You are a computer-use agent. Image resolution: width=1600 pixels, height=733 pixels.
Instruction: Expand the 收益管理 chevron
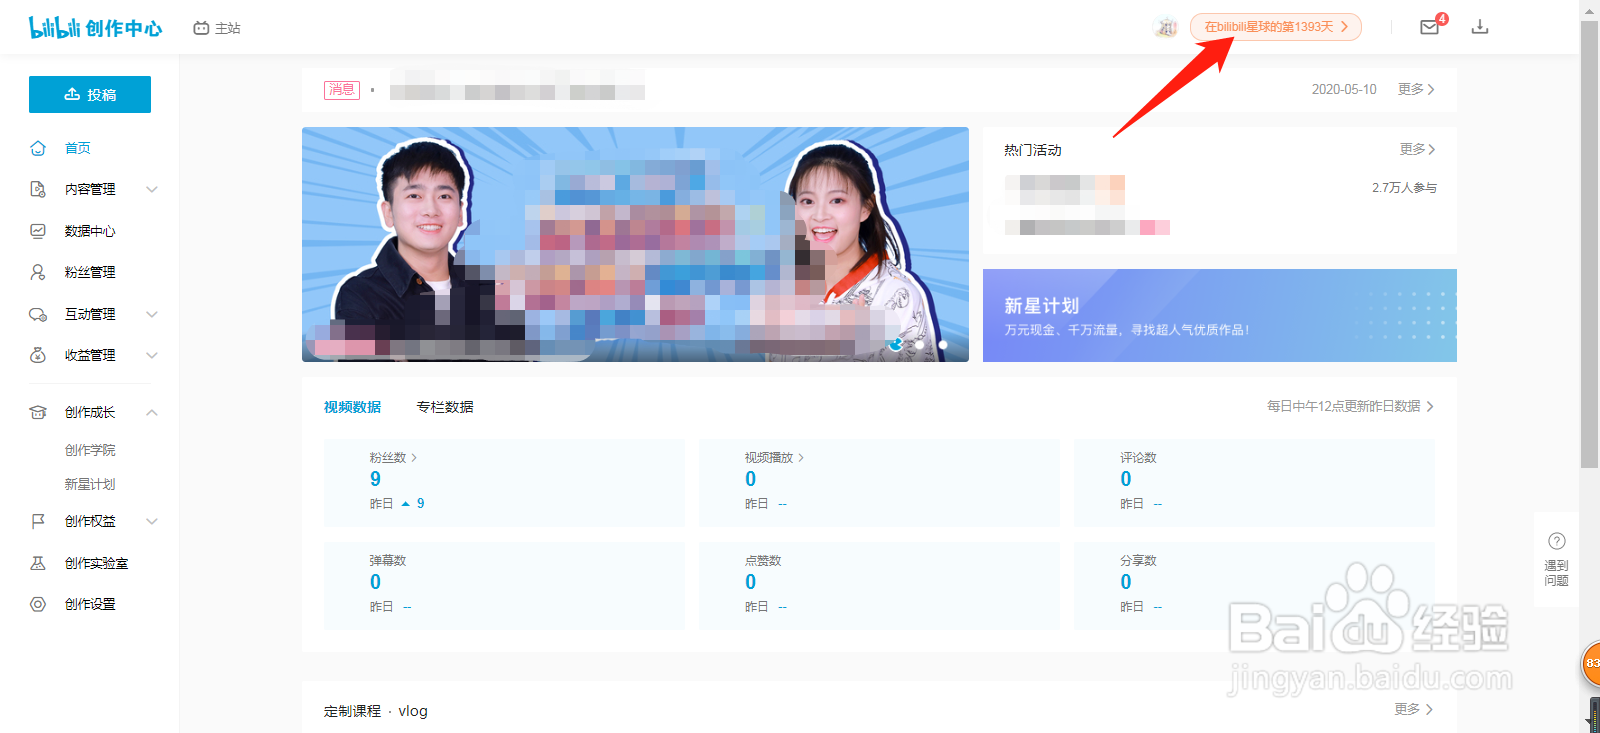click(x=152, y=355)
